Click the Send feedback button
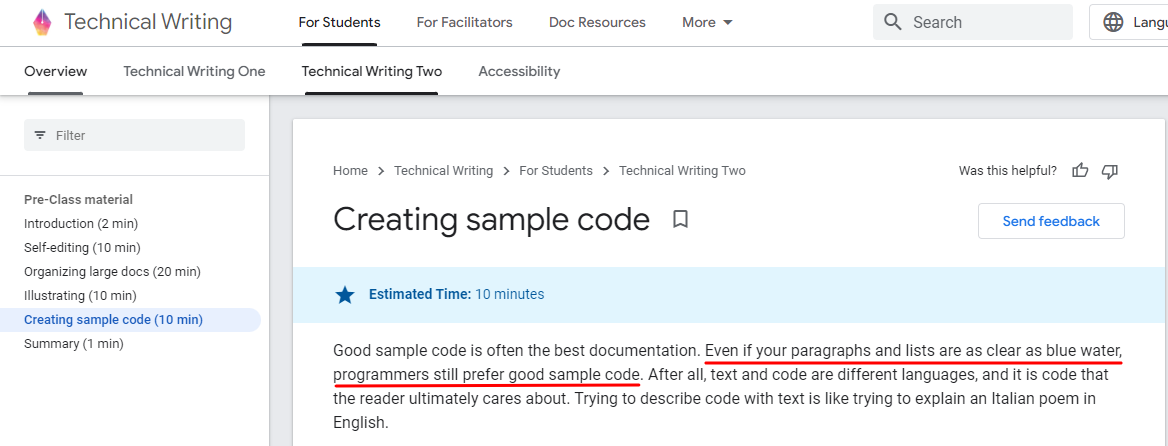Viewport: 1168px width, 446px height. (1051, 221)
